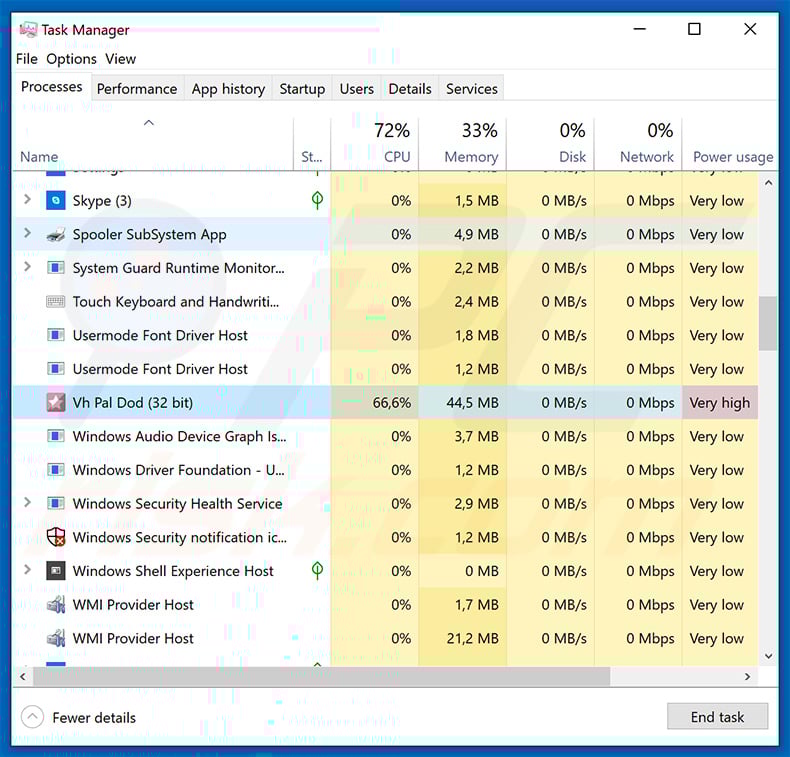The image size is (790, 757).
Task: Click the Windows Audio Device Graph icon
Action: [x=55, y=436]
